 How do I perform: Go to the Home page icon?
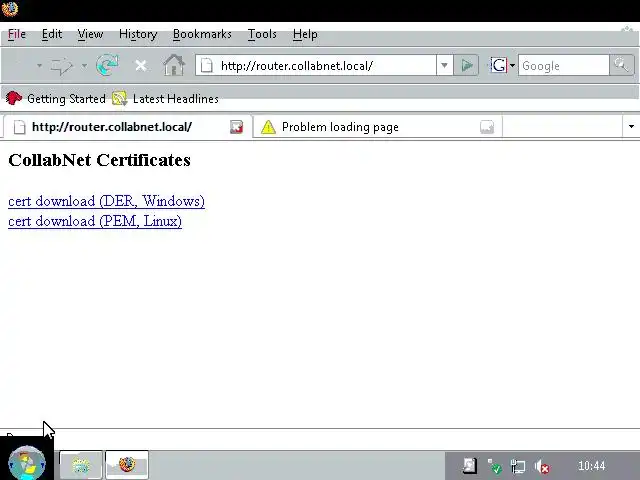pyautogui.click(x=174, y=65)
